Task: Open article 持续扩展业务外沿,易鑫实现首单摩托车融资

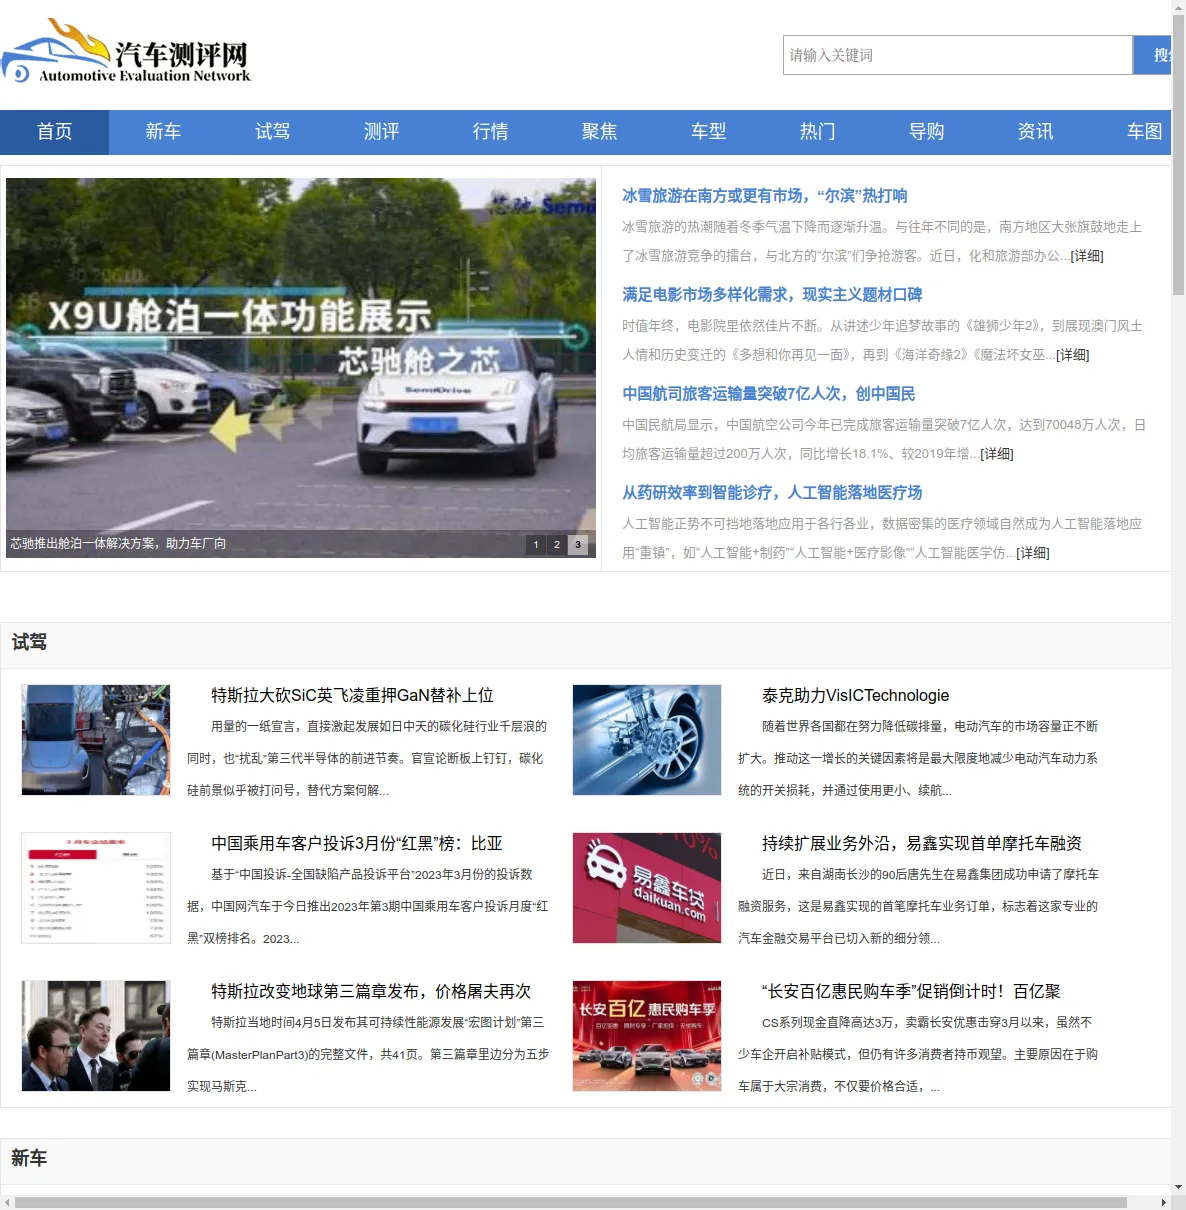Action: point(922,844)
